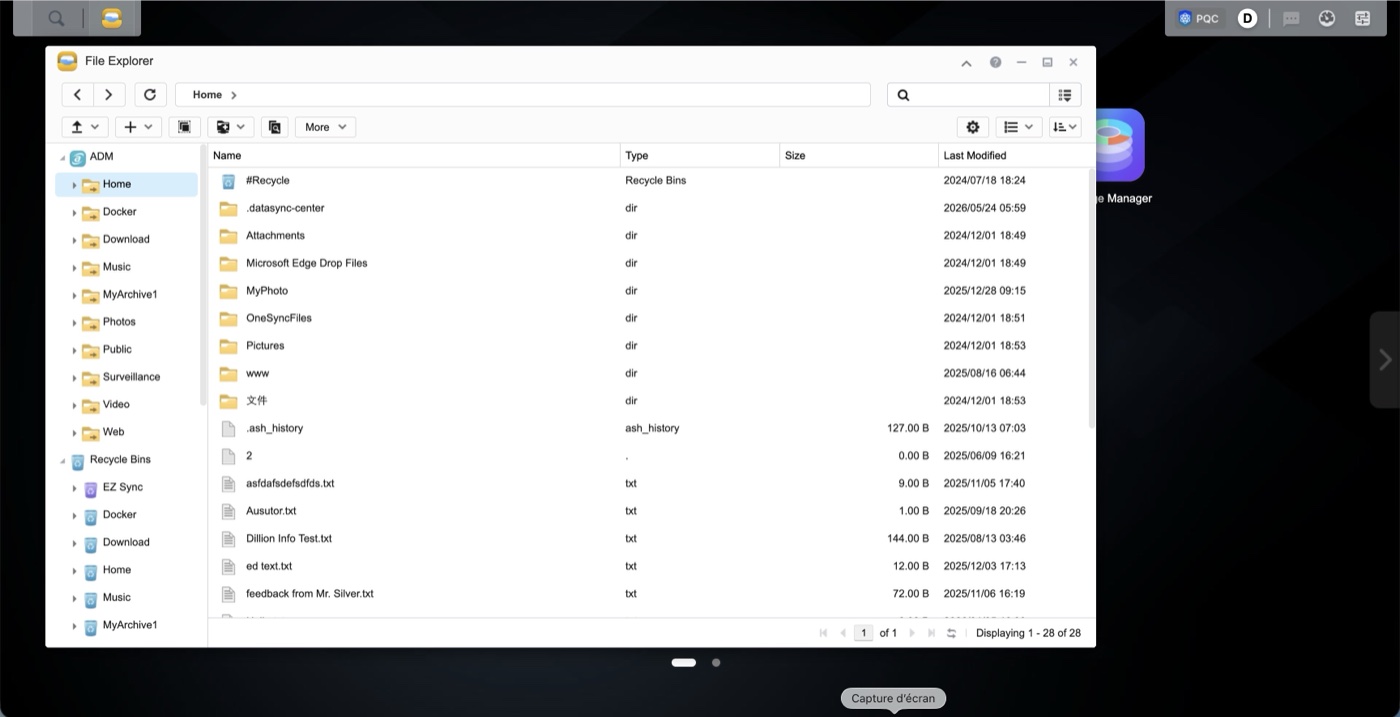Viewport: 1400px width, 717px height.
Task: Click the File Explorer help question mark
Action: pos(996,62)
